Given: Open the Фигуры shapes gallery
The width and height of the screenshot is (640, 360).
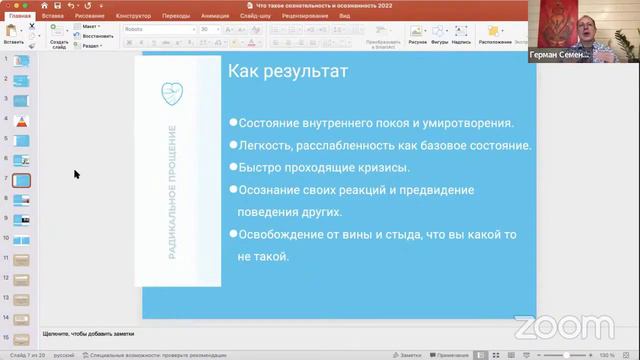Looking at the screenshot, I should [x=439, y=34].
